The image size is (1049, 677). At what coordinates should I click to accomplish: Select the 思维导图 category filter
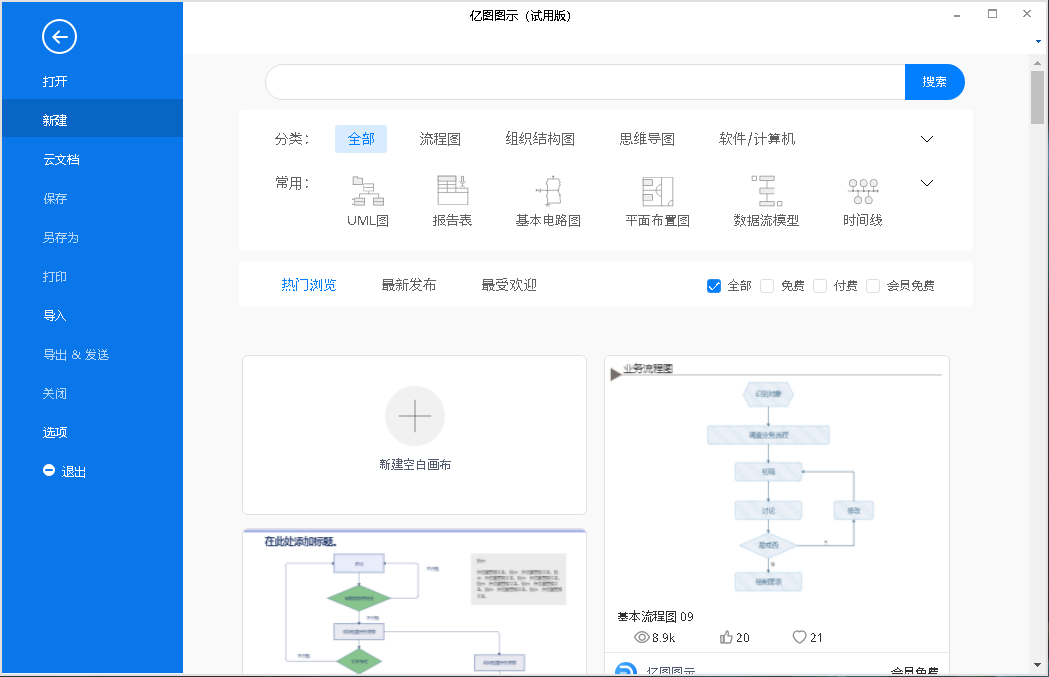click(647, 139)
